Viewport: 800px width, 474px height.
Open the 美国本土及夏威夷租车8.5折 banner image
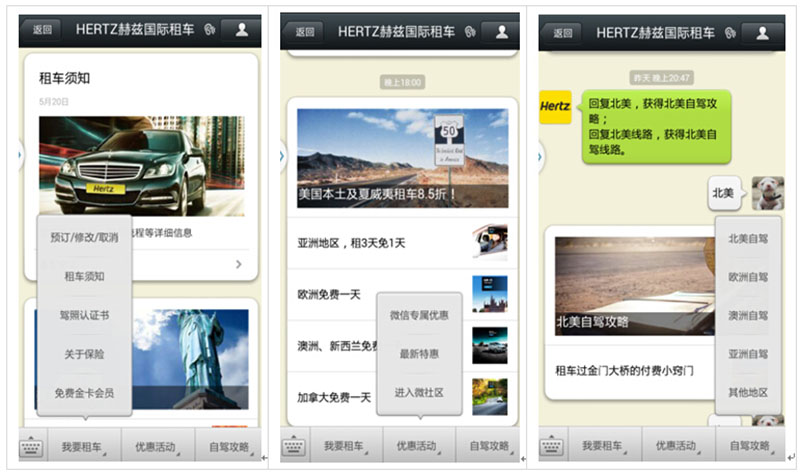click(x=403, y=158)
